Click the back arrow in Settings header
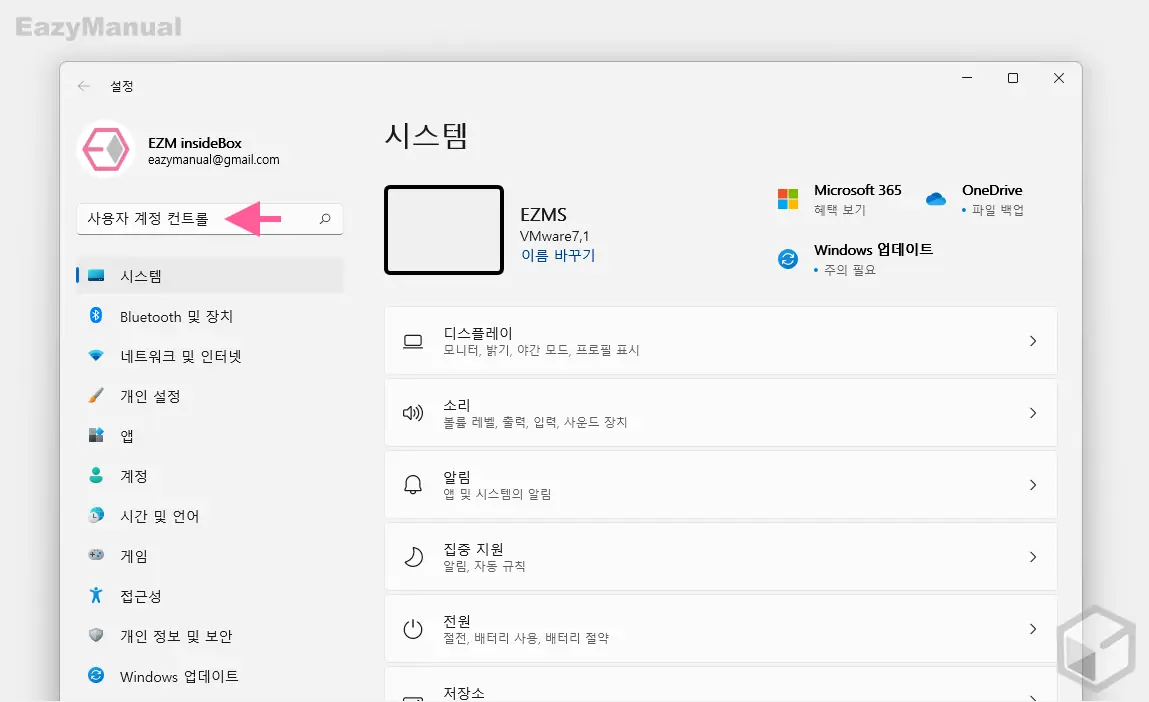The image size is (1149, 702). tap(84, 87)
